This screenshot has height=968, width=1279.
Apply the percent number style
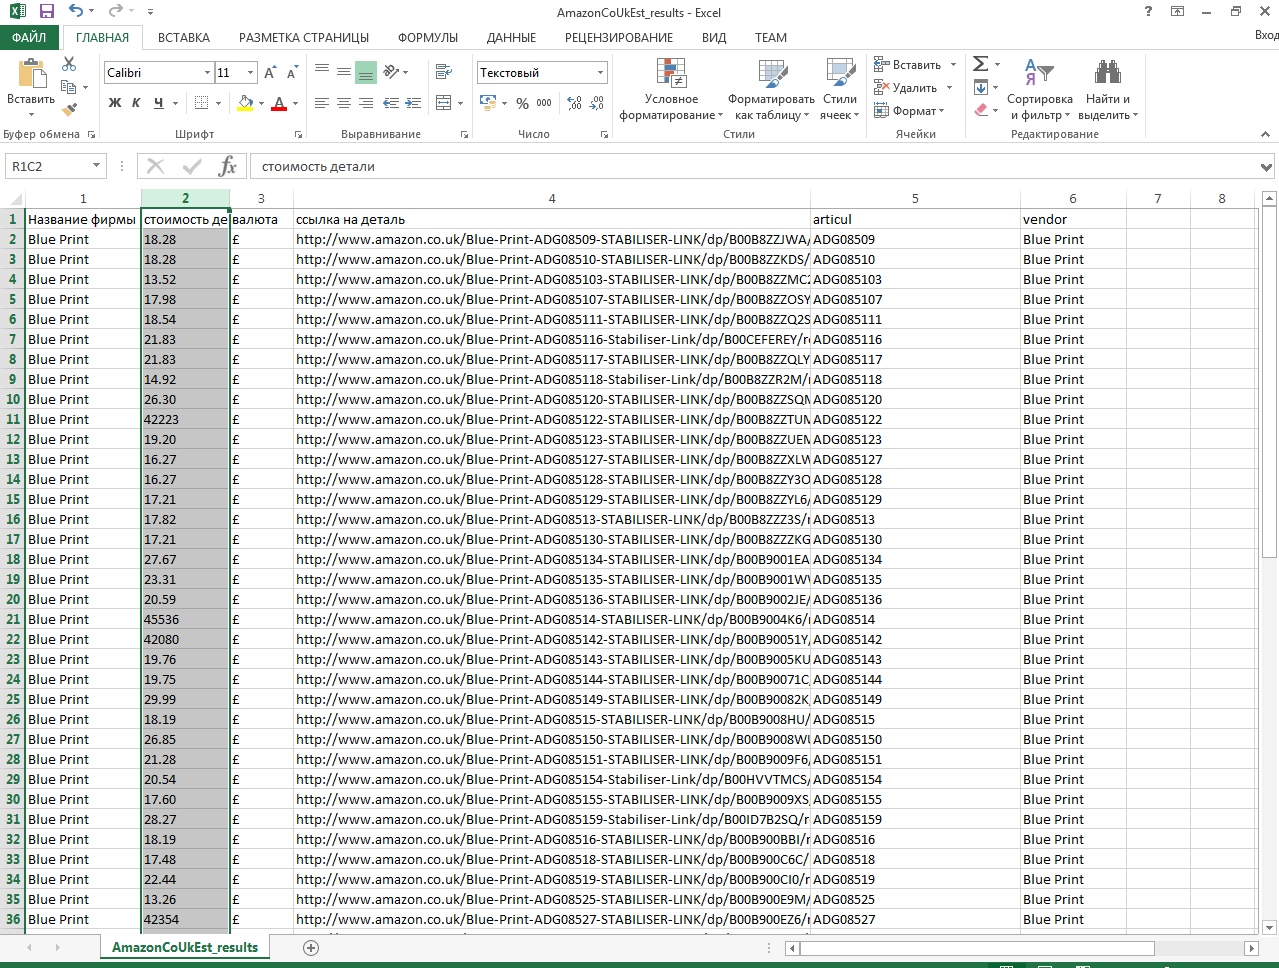[522, 103]
